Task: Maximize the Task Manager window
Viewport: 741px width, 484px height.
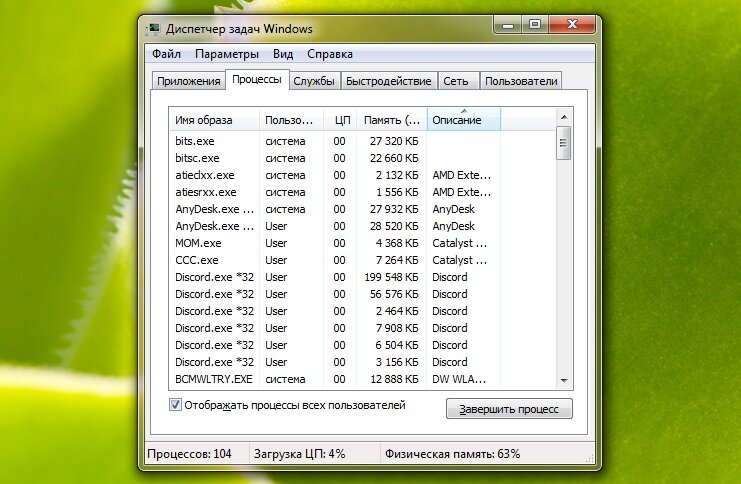Action: click(535, 25)
